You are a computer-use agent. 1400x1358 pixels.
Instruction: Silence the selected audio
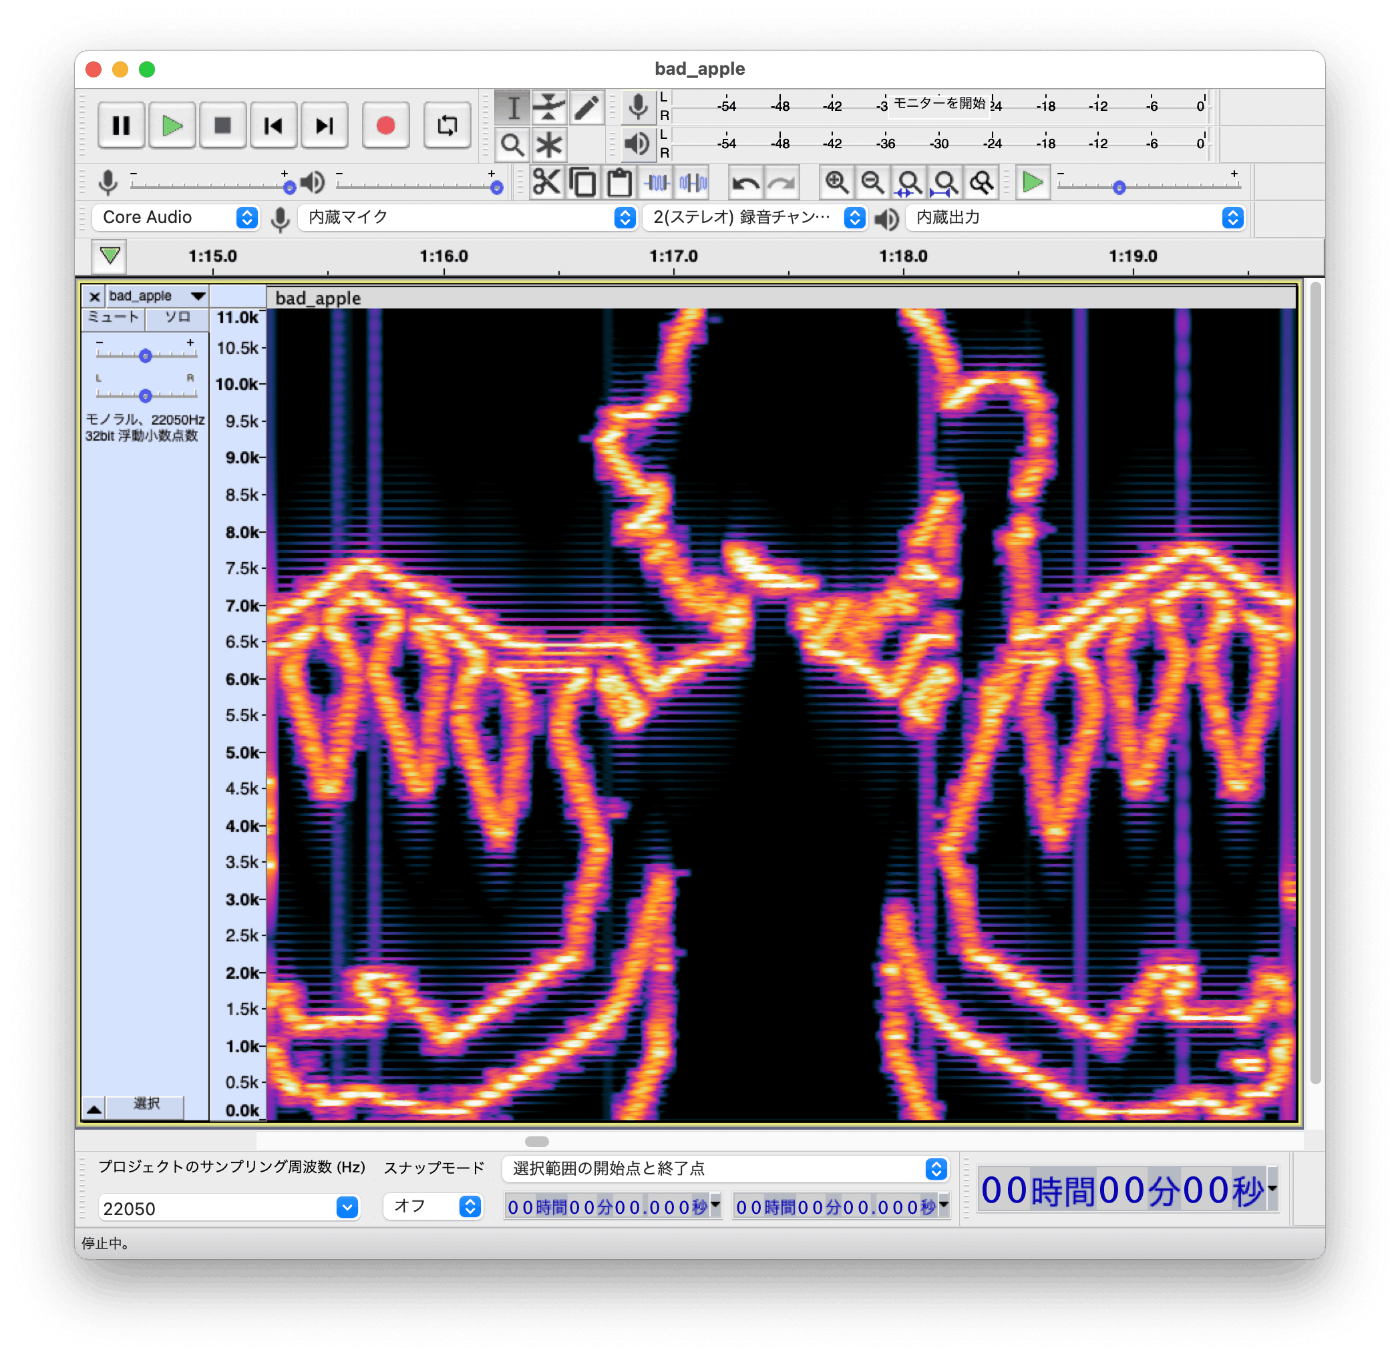(x=693, y=182)
